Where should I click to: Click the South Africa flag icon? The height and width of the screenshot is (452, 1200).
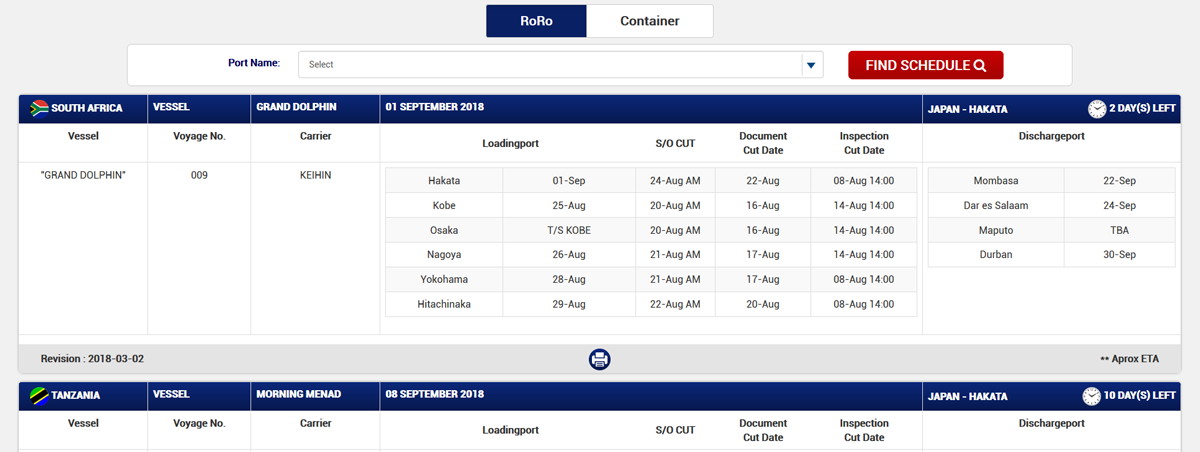point(40,108)
